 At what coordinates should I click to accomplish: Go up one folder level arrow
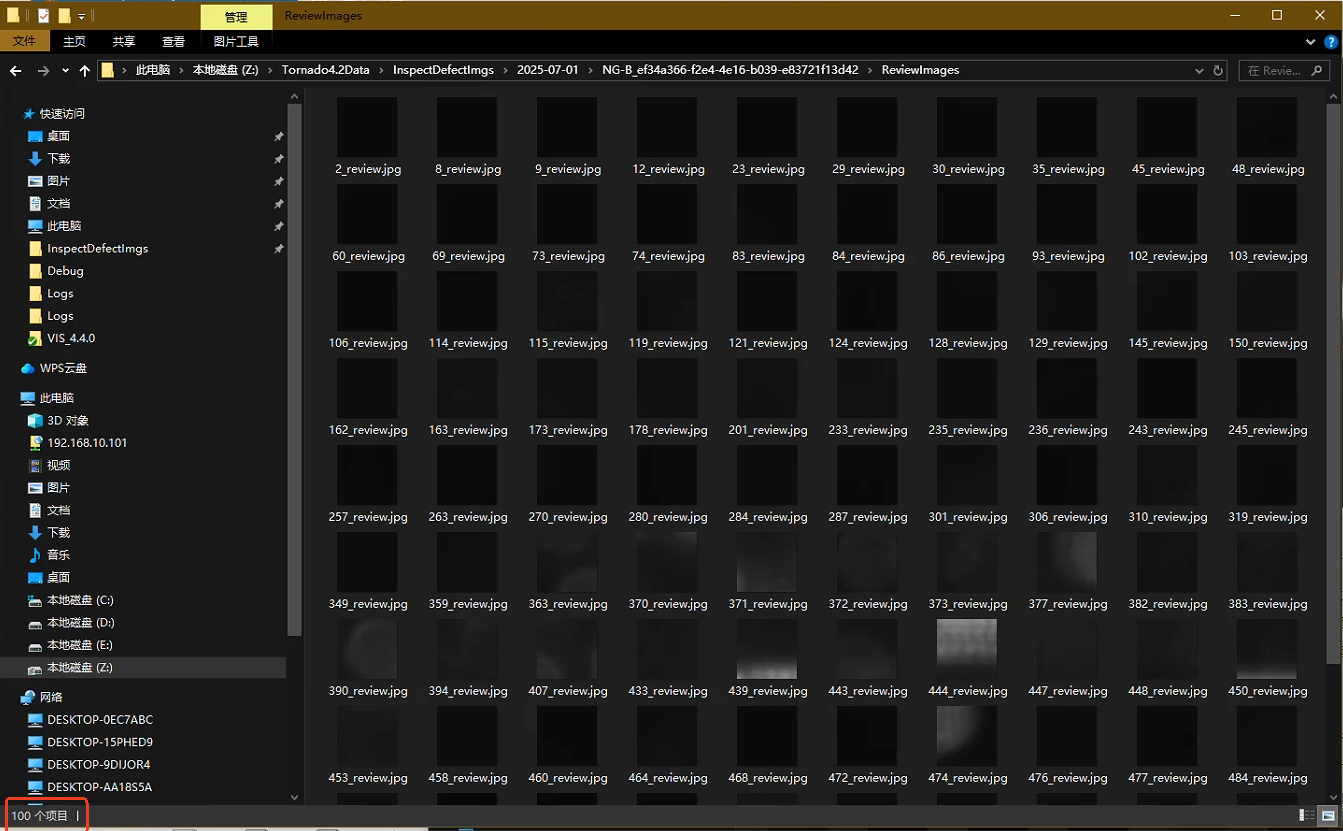pos(84,70)
